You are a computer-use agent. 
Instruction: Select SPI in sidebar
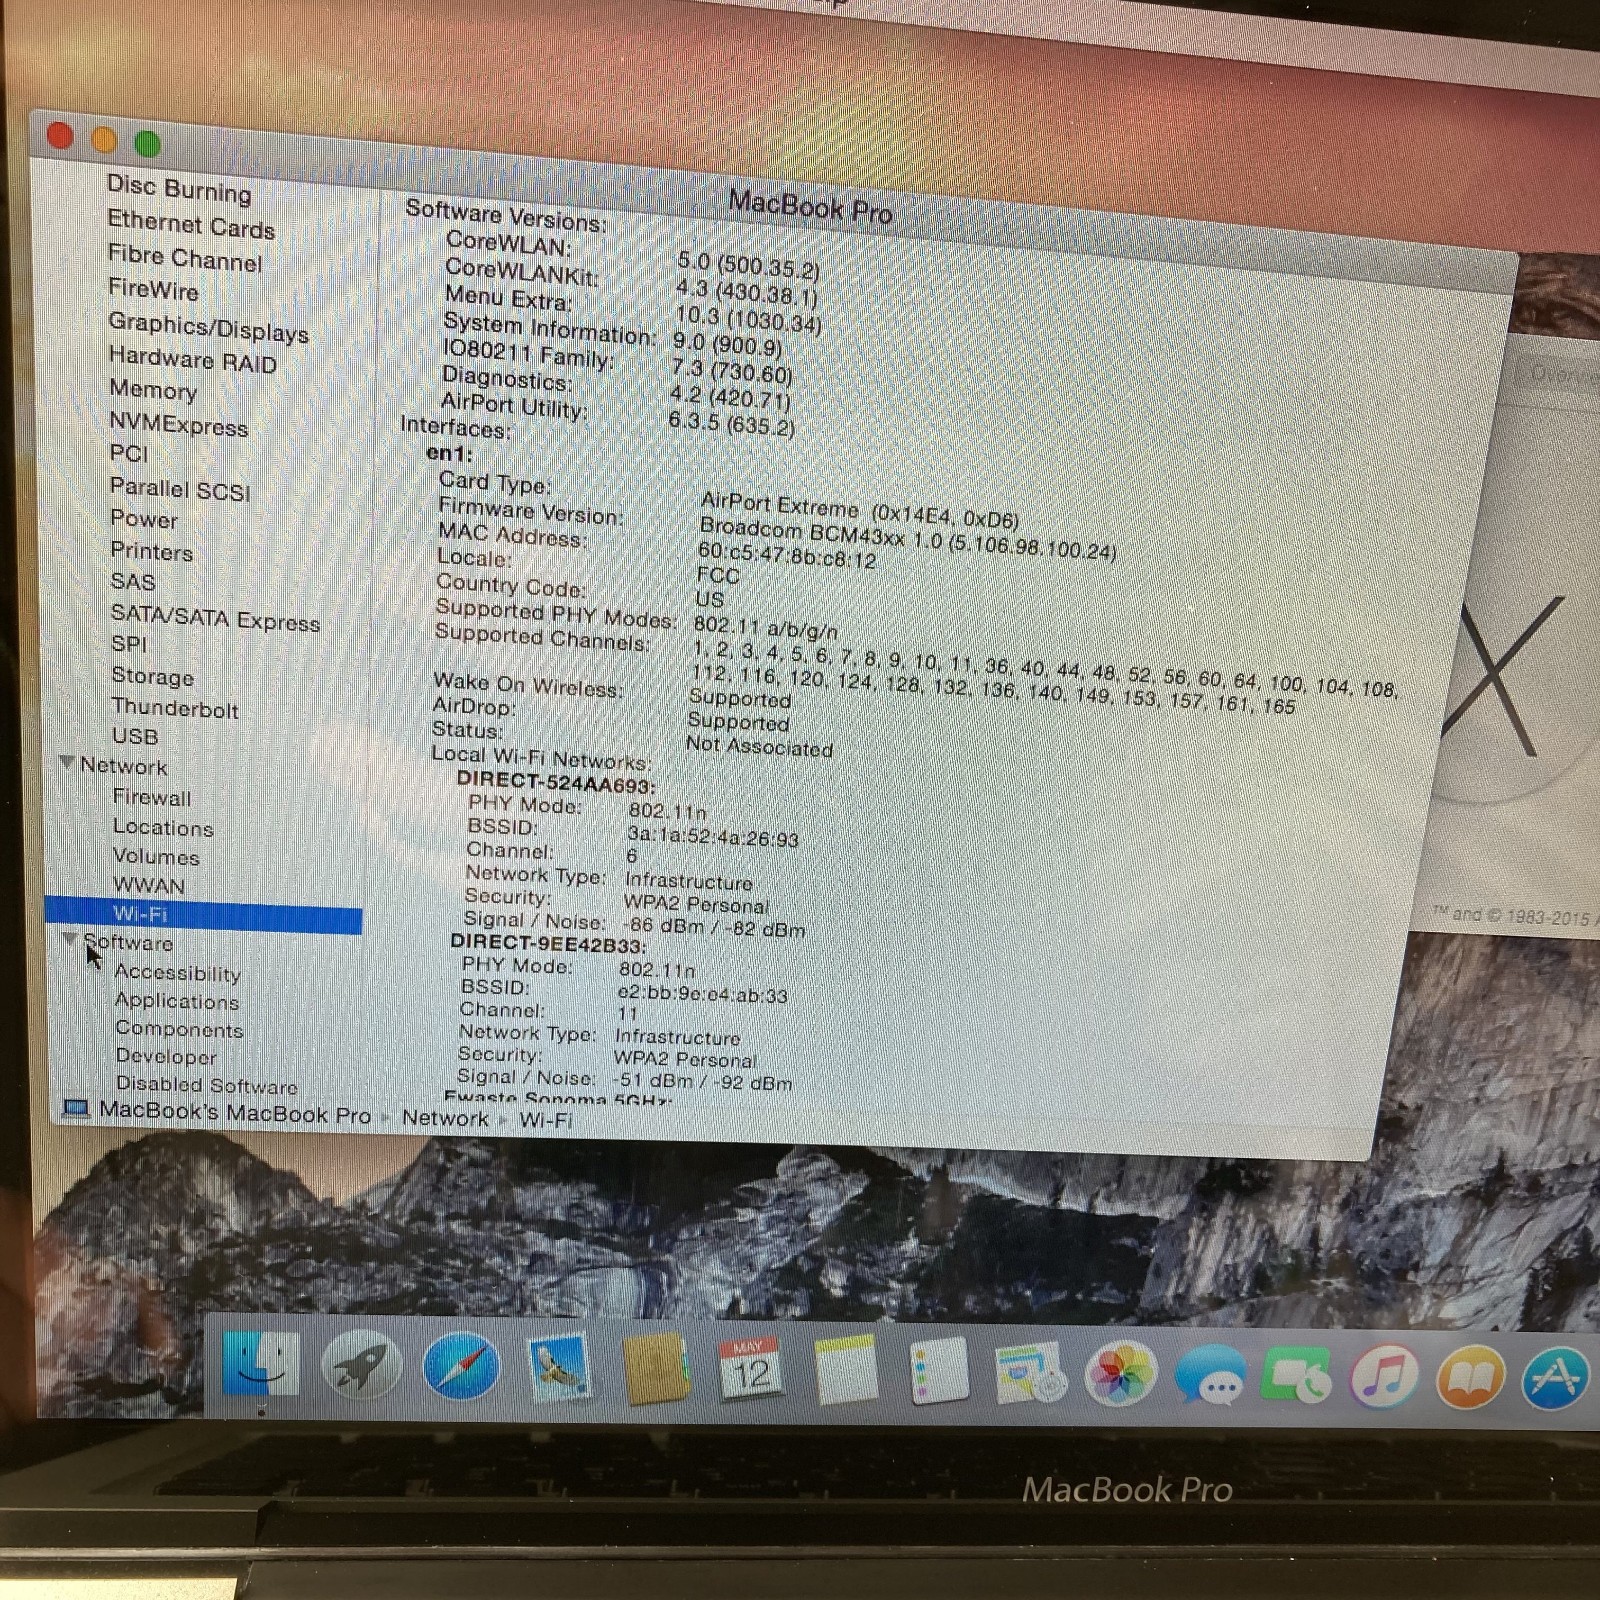click(x=129, y=644)
